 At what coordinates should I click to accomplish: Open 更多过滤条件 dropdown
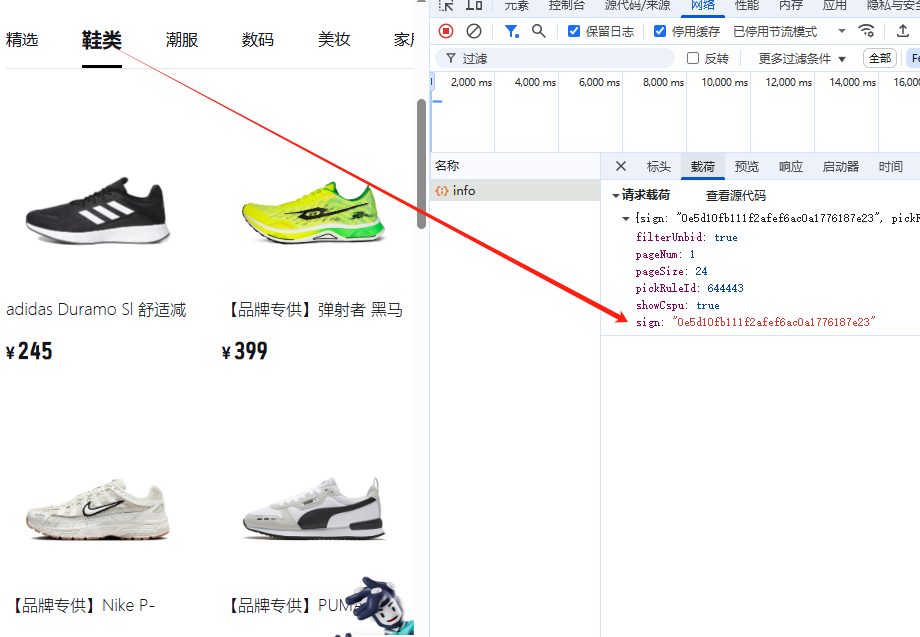coord(801,59)
